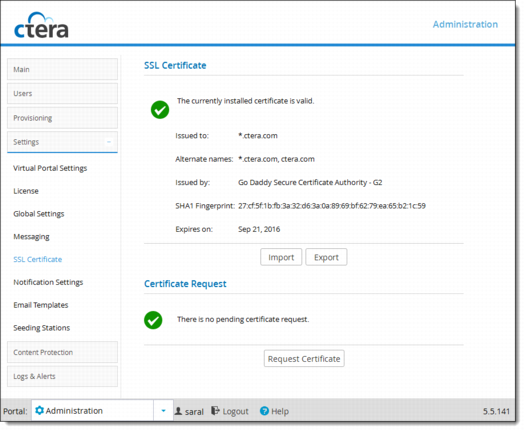
Task: Collapse the Settings section via minus icon
Action: (109, 142)
